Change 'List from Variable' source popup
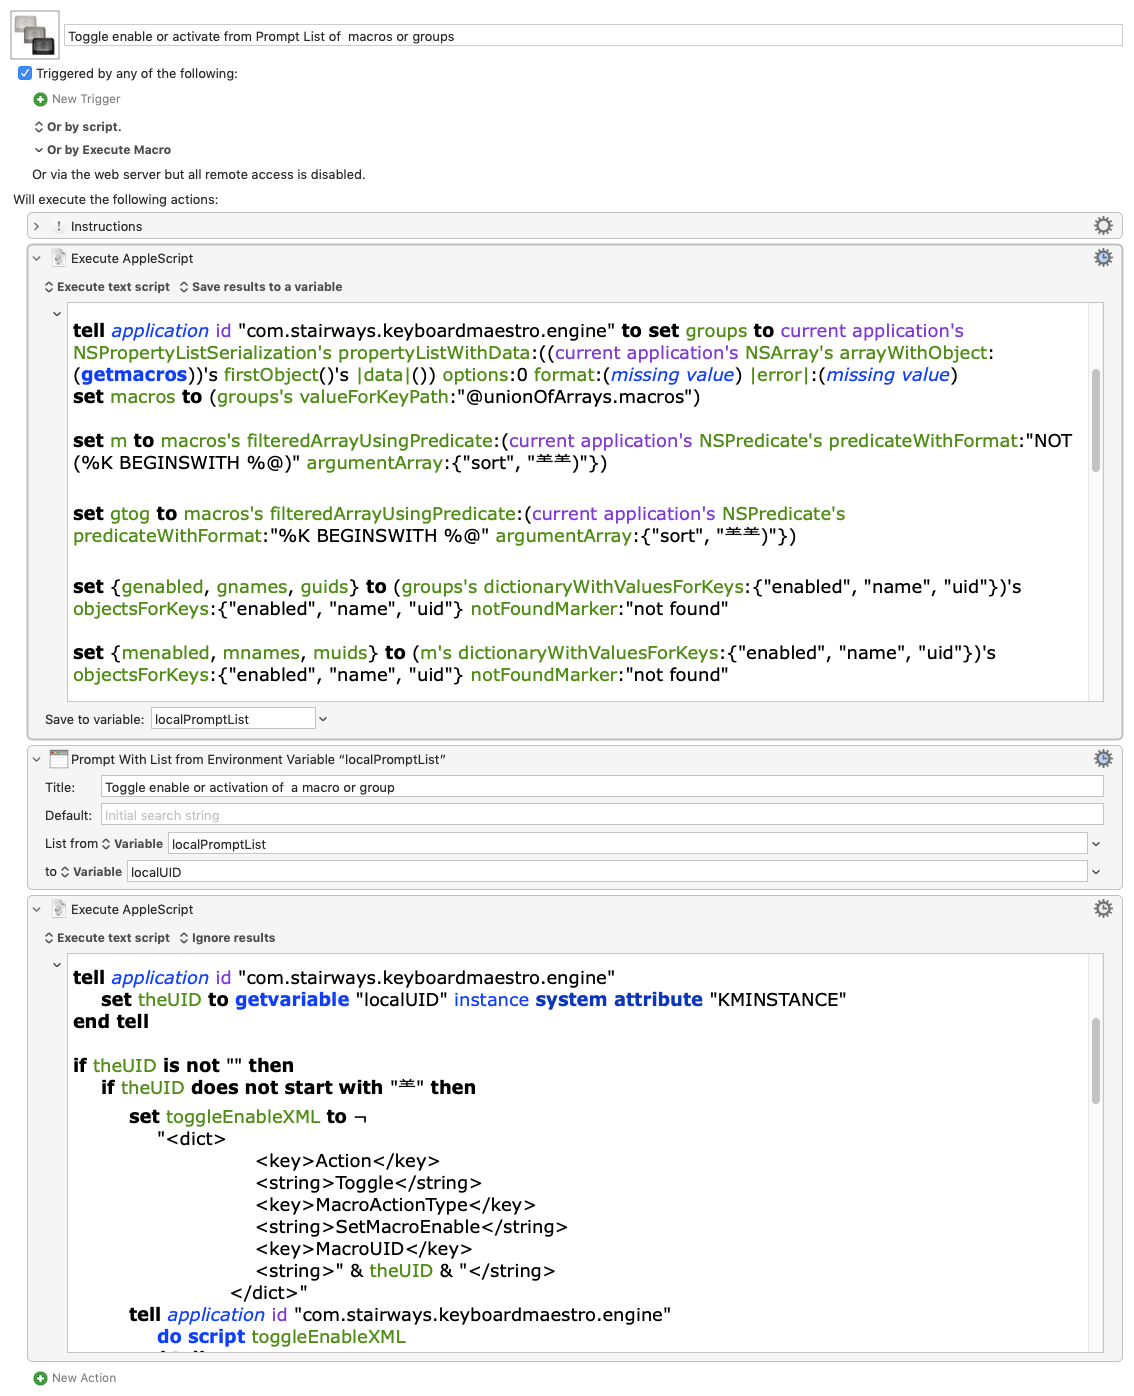This screenshot has height=1396, width=1134. (x=132, y=844)
